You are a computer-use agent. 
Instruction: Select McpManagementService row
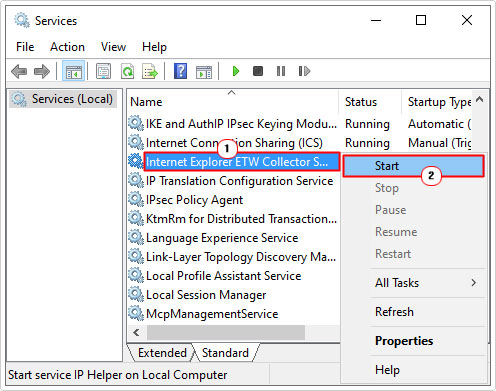212,314
